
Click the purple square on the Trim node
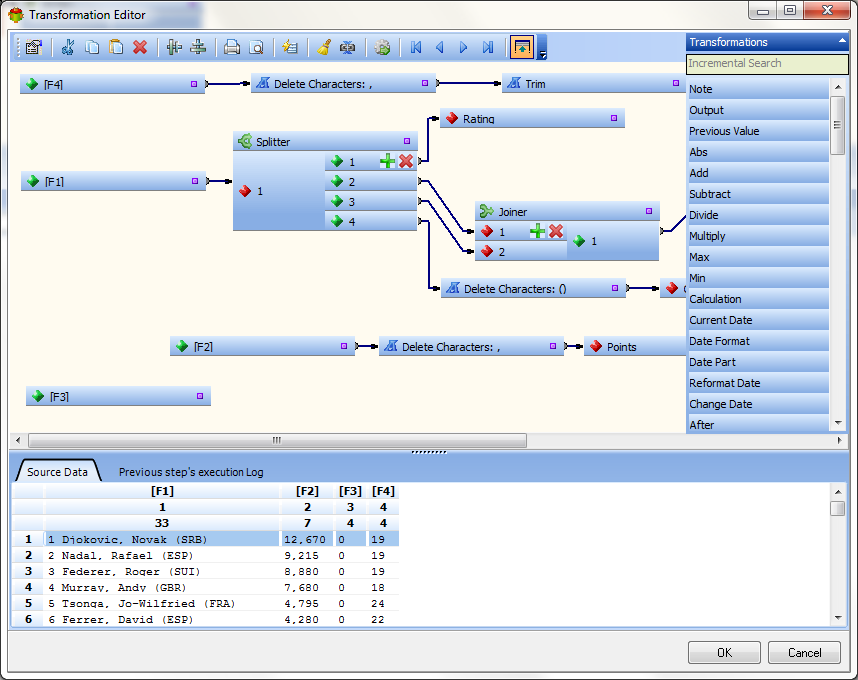pyautogui.click(x=676, y=83)
